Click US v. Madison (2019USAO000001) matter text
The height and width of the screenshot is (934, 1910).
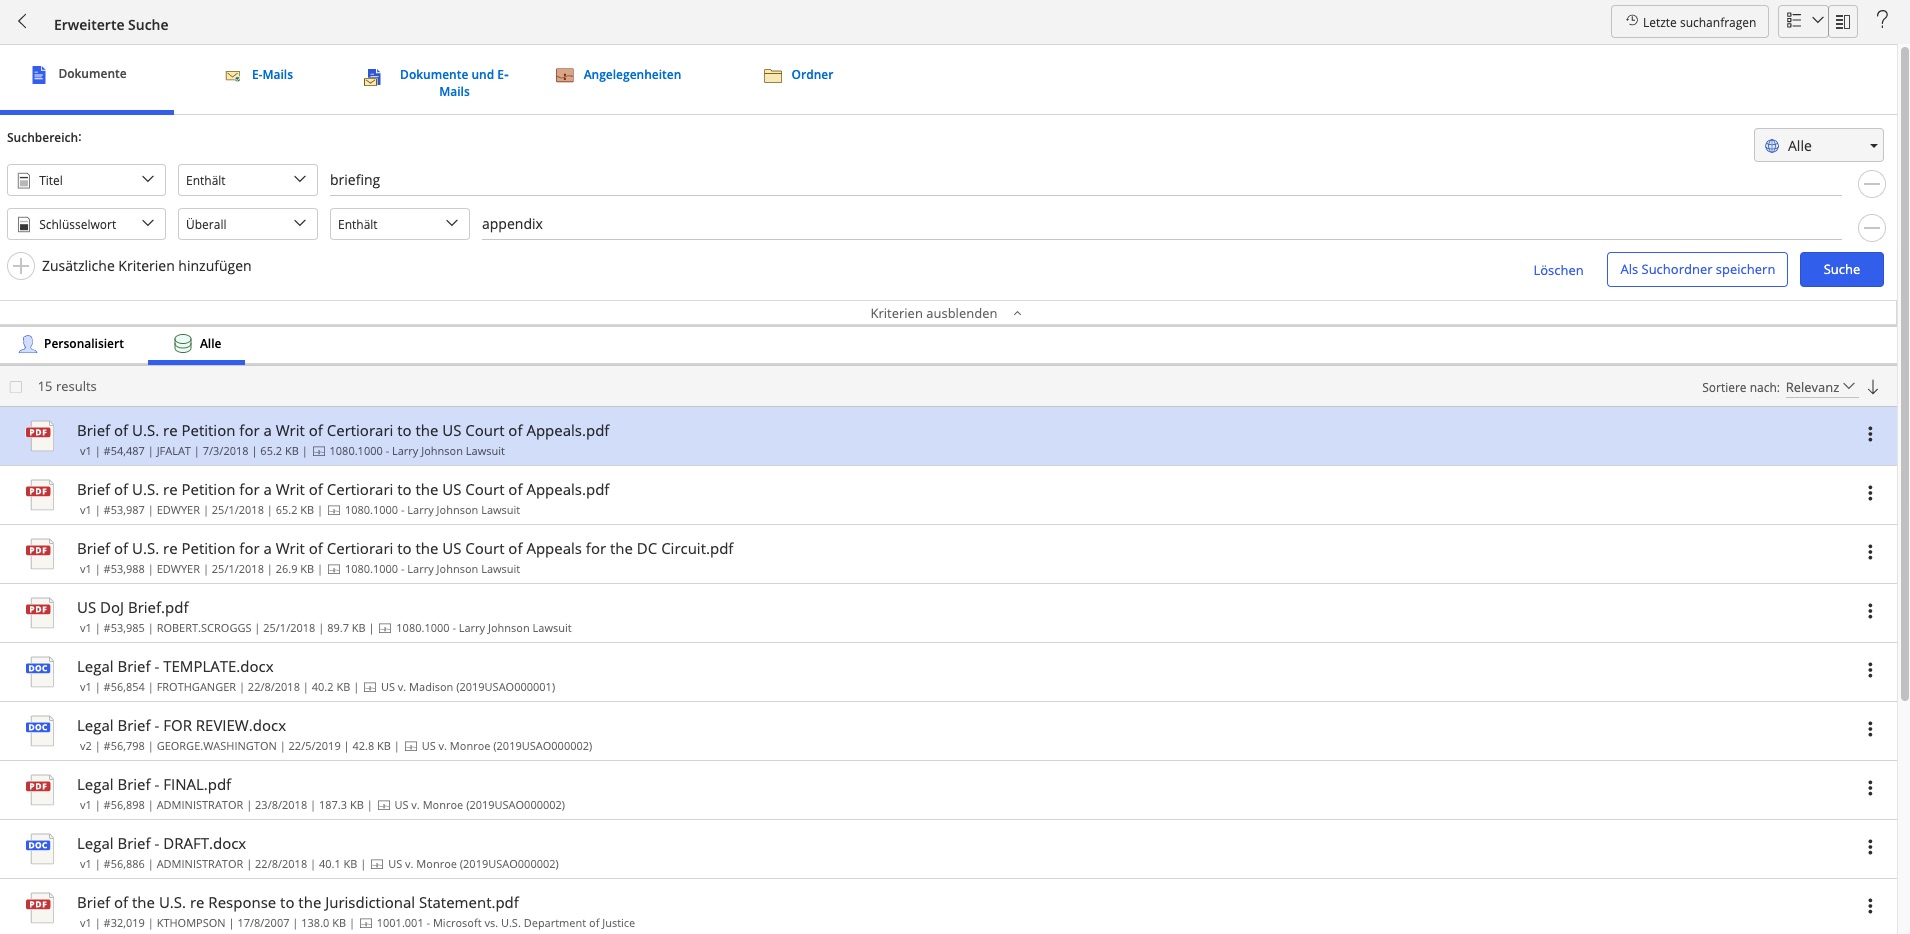coord(468,687)
